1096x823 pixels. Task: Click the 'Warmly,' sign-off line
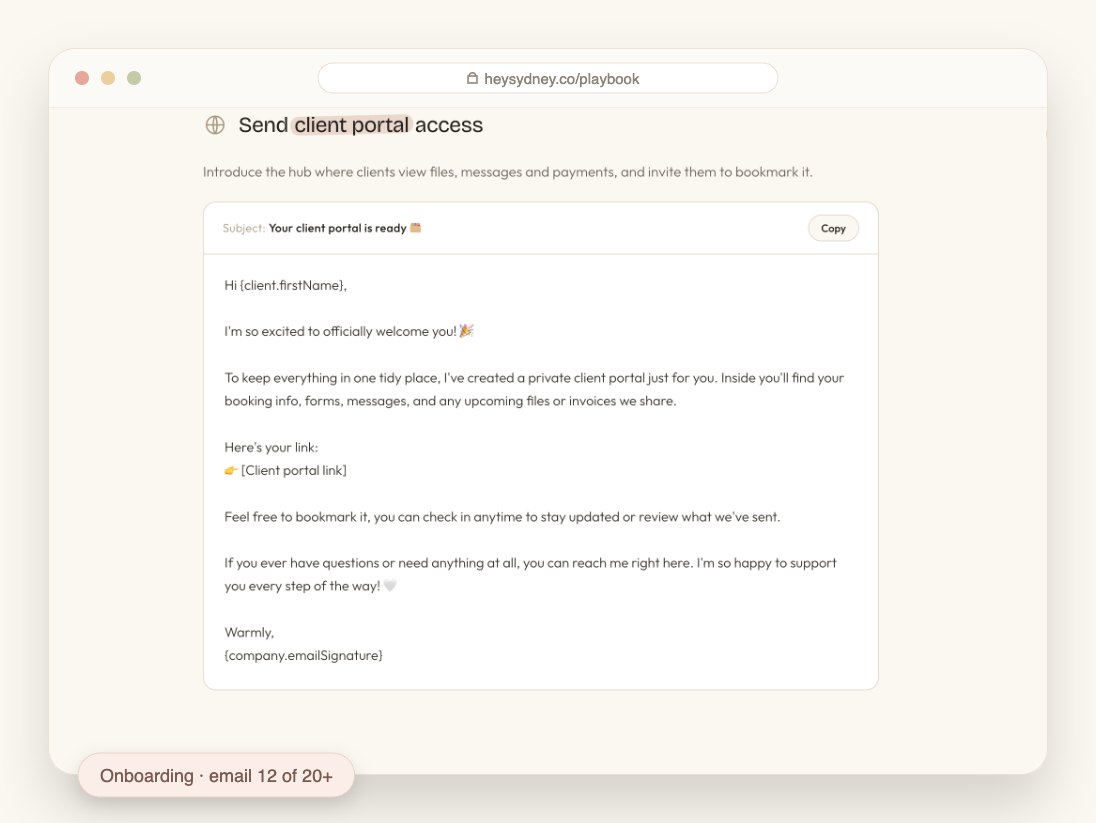(249, 633)
